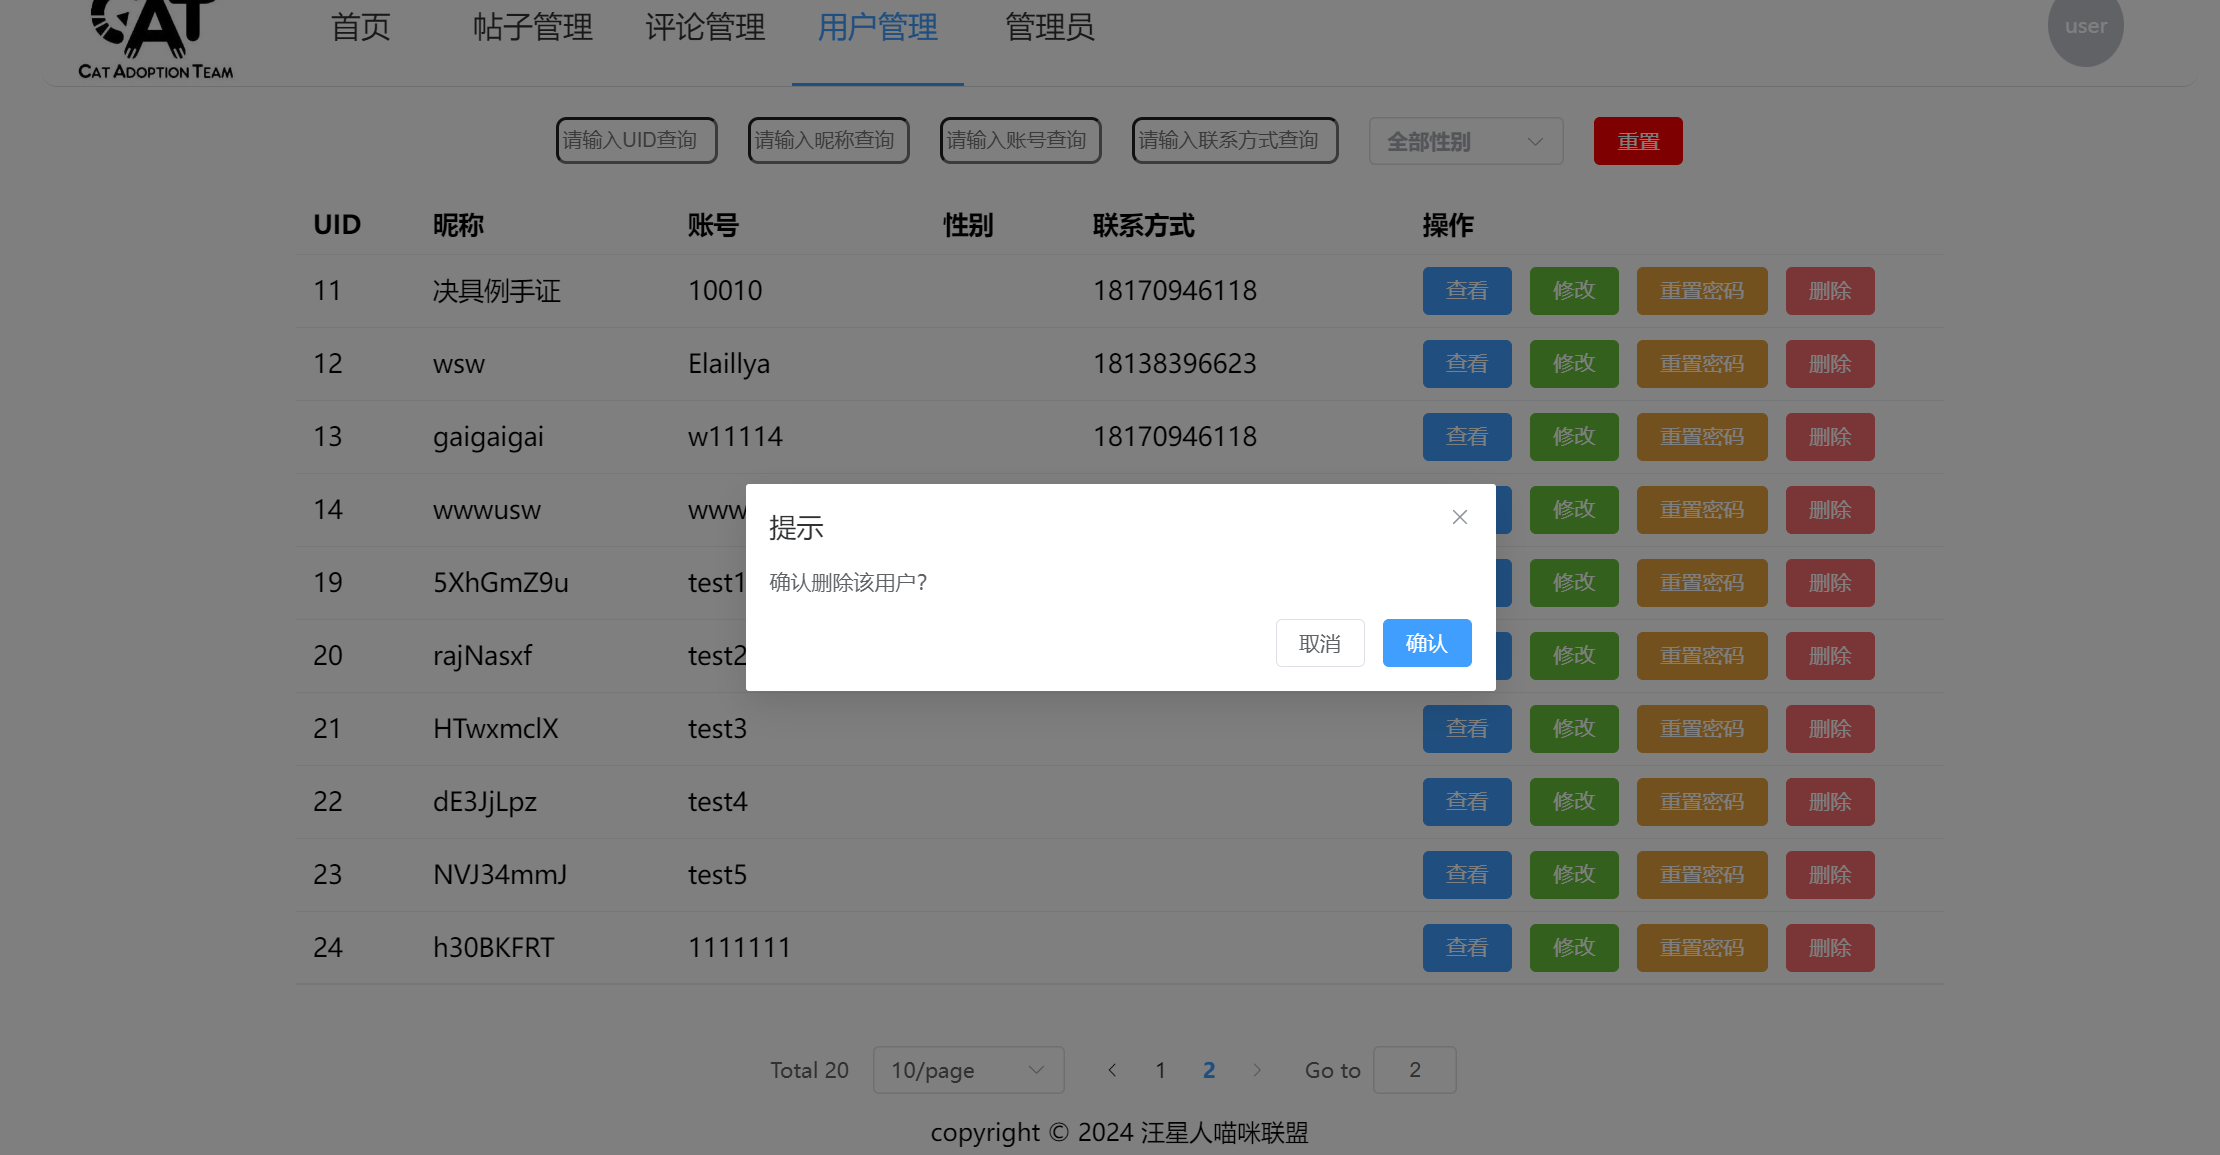Click 修改 for user NVJ34mmJ
Screen dimensions: 2220x1155
tap(1573, 875)
